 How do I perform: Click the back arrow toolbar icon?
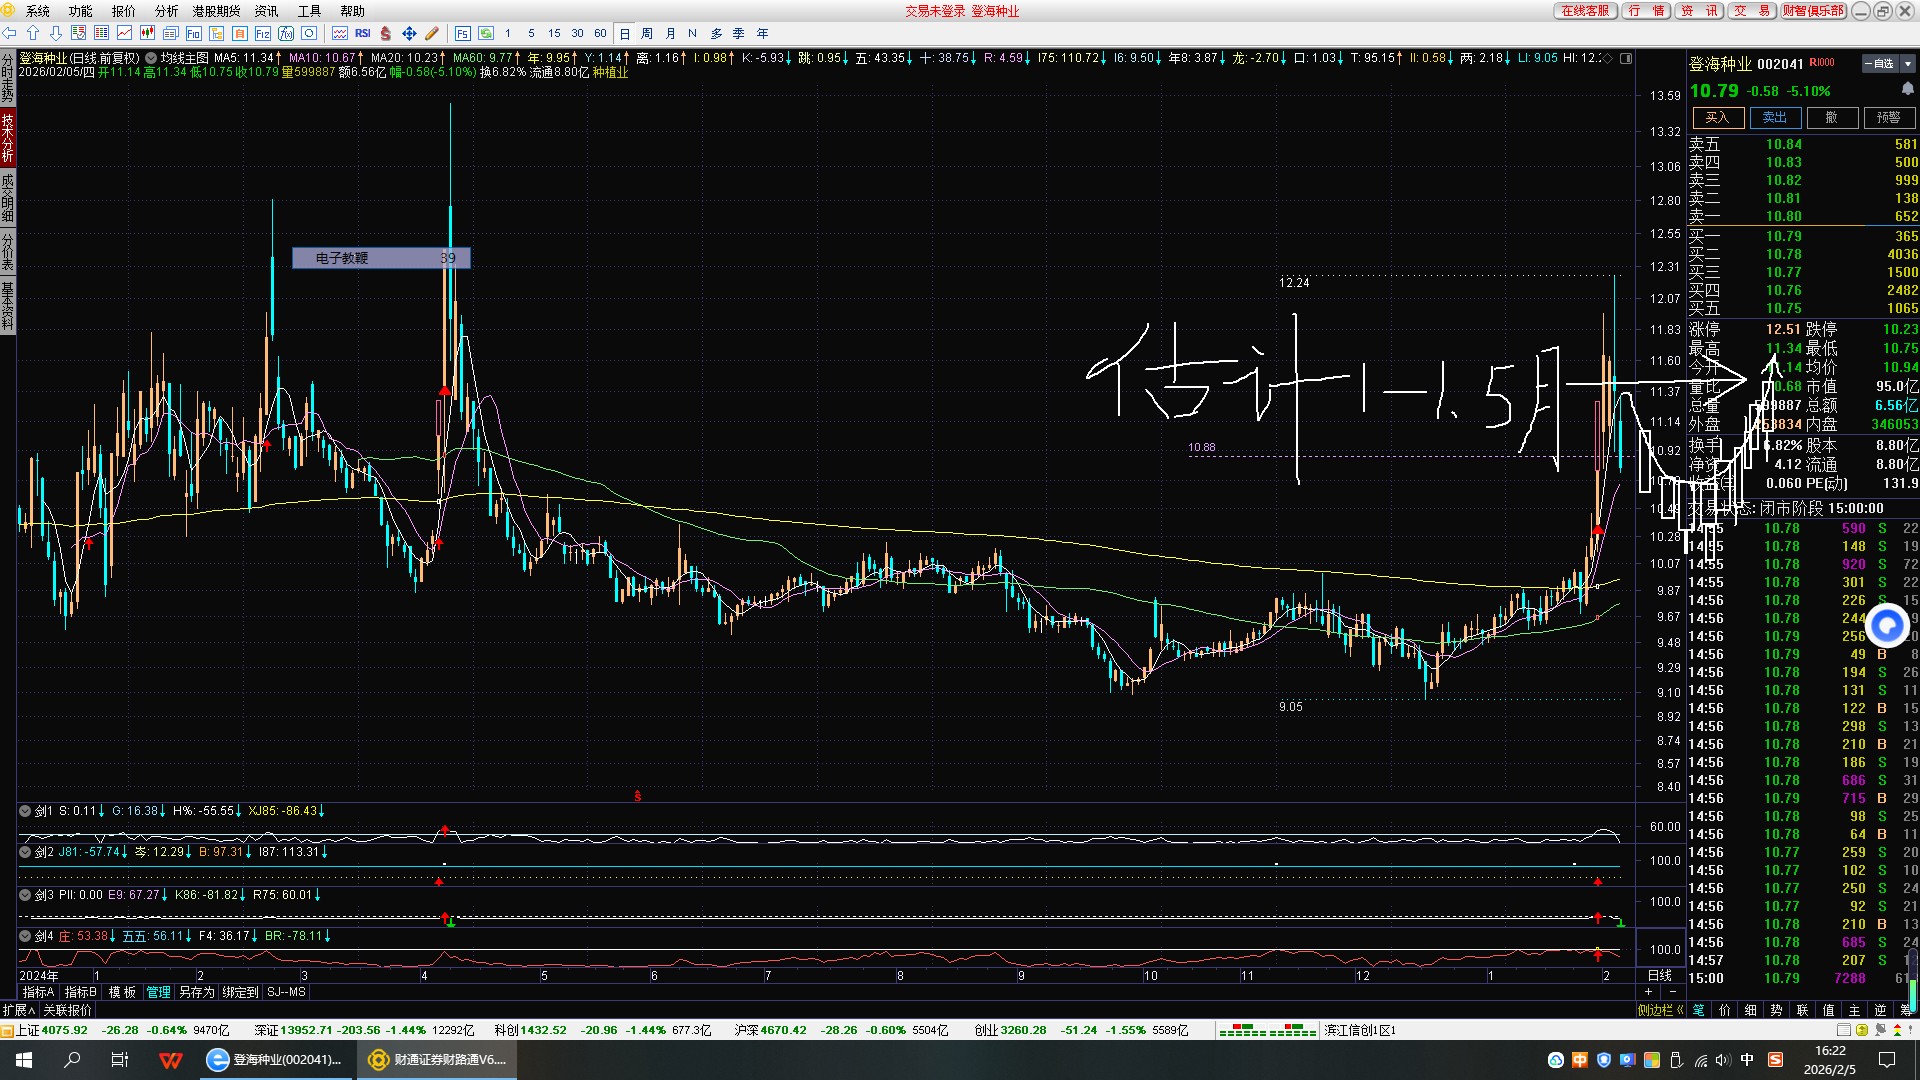pos(10,33)
